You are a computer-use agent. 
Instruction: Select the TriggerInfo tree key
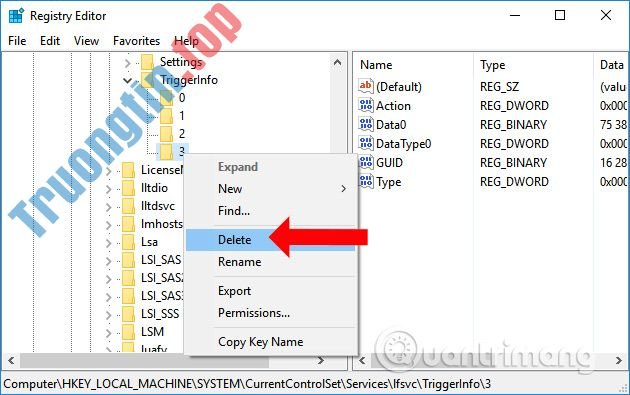pos(189,80)
